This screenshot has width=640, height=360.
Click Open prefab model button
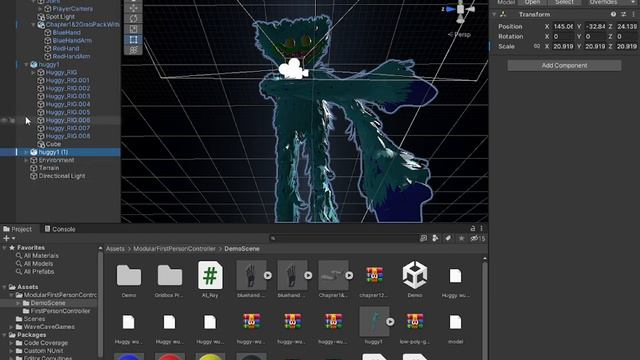point(532,2)
